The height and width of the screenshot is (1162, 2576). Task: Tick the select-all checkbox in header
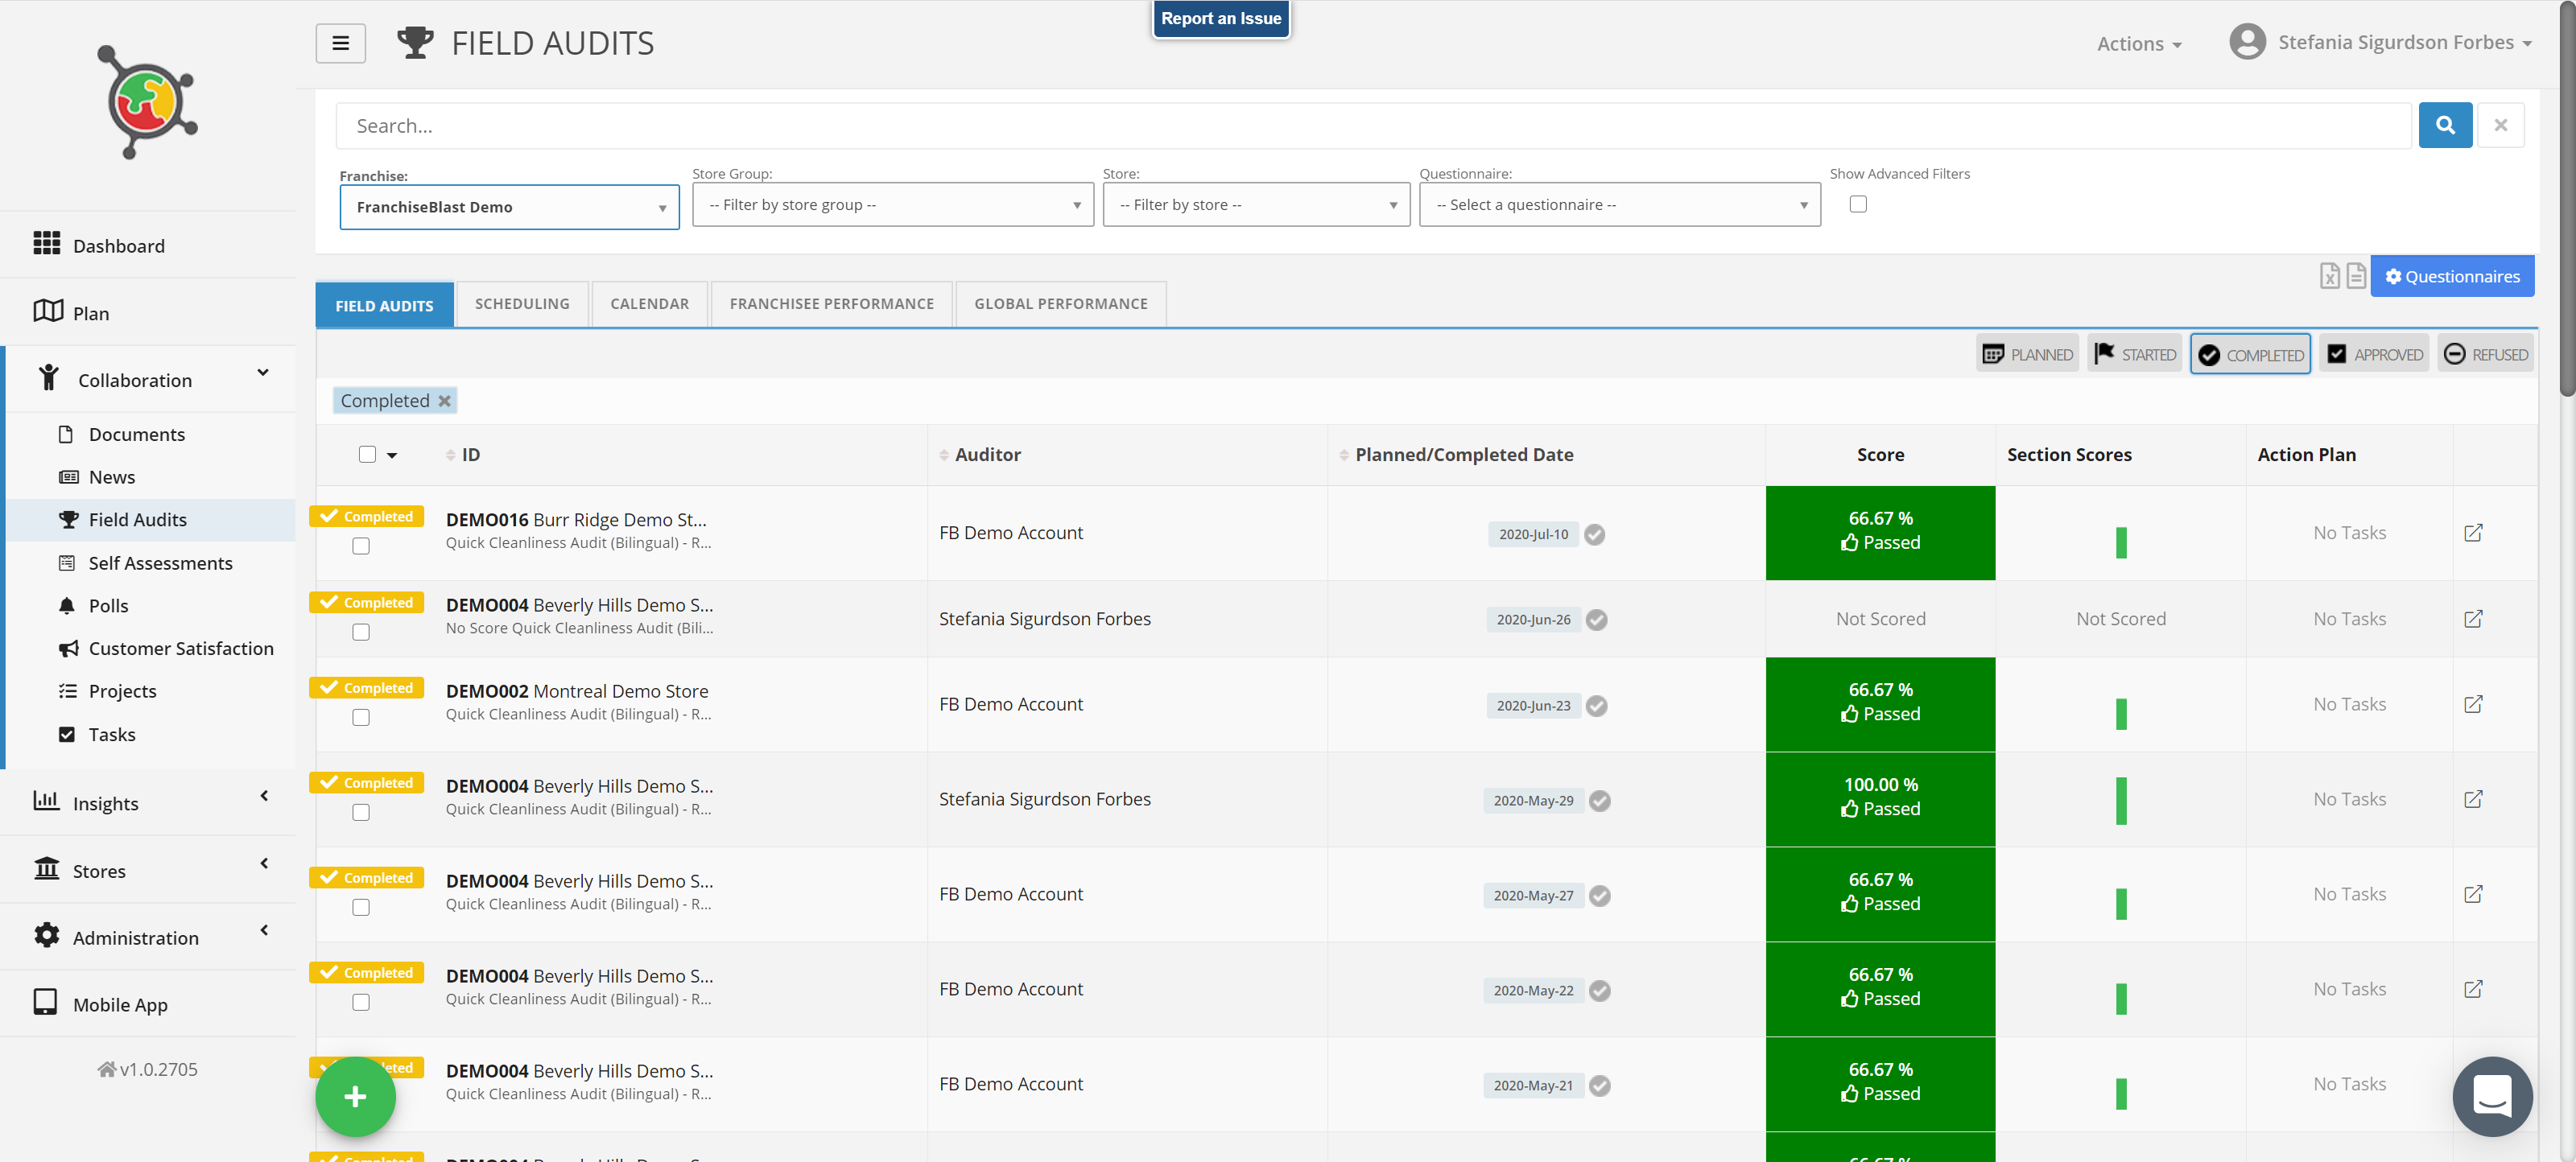point(367,454)
